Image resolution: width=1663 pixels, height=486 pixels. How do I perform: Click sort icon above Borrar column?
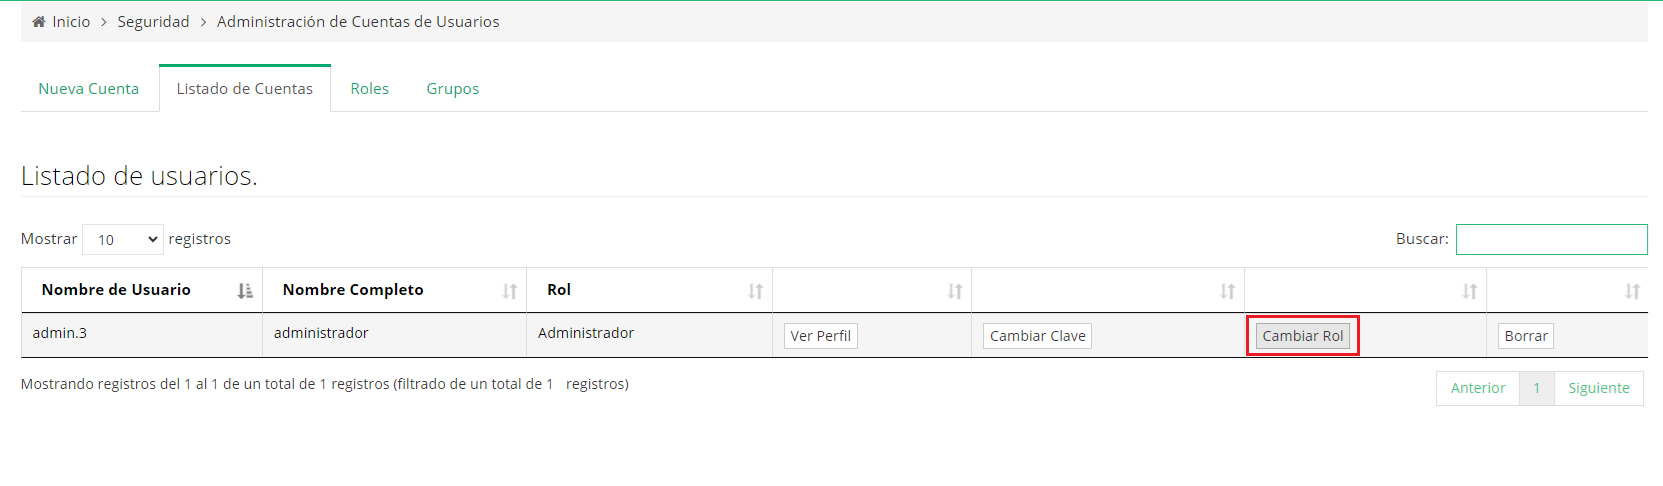coord(1632,291)
